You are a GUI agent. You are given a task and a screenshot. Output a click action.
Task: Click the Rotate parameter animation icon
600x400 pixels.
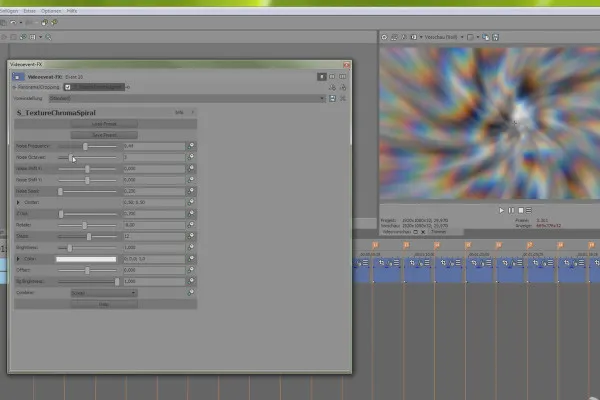click(191, 225)
